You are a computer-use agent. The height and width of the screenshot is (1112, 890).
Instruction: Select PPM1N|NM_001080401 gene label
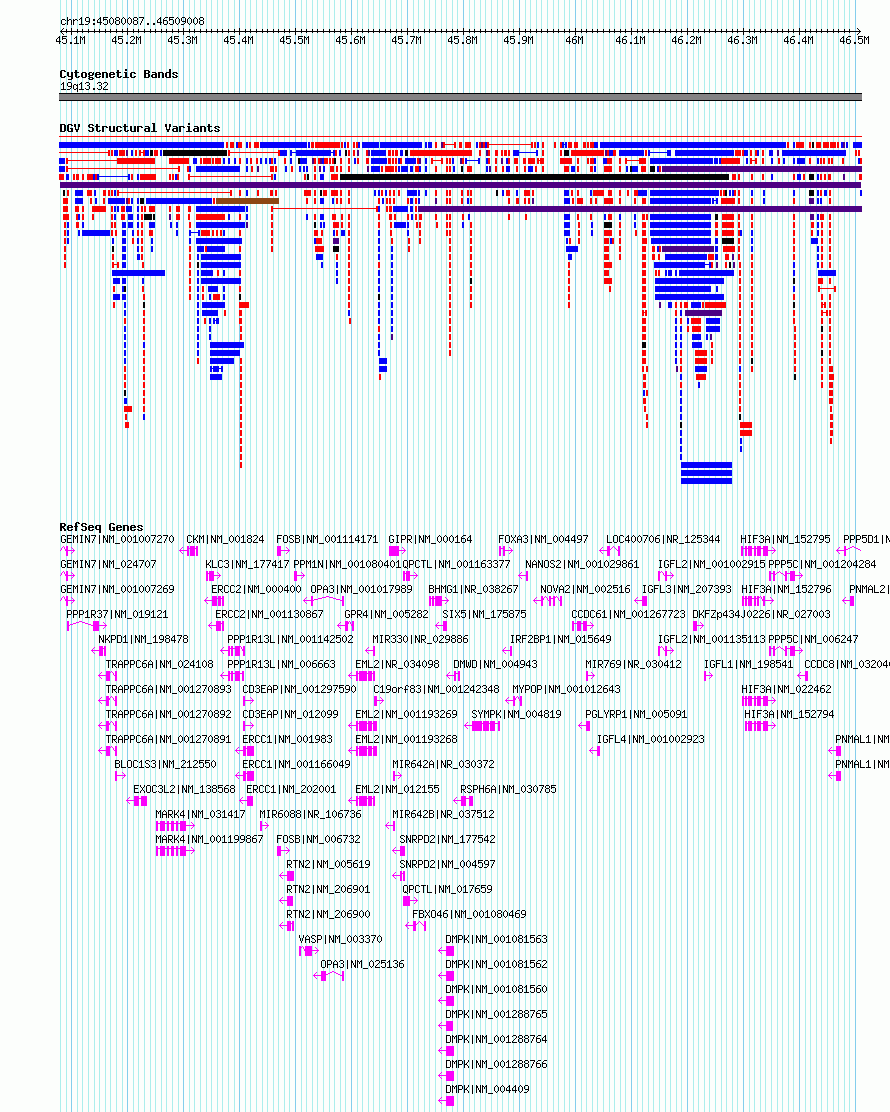point(347,564)
